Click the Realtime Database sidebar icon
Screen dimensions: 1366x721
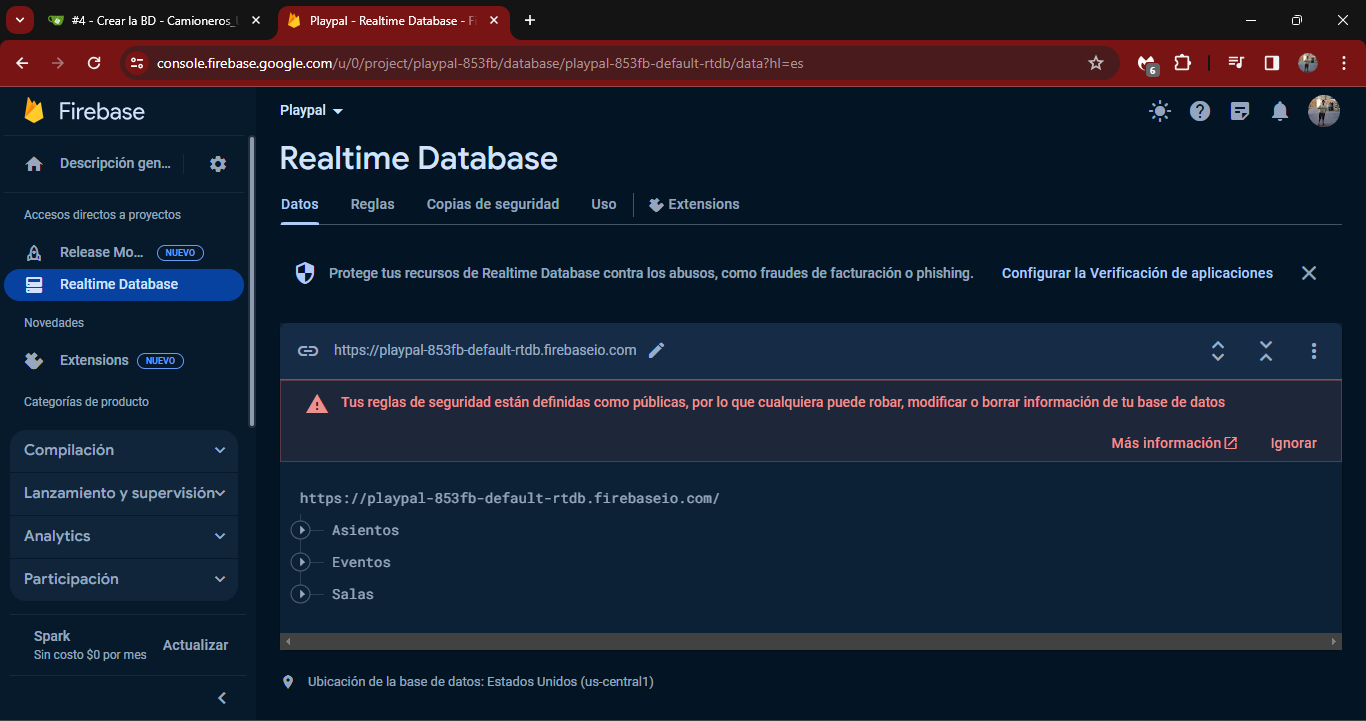click(x=34, y=285)
